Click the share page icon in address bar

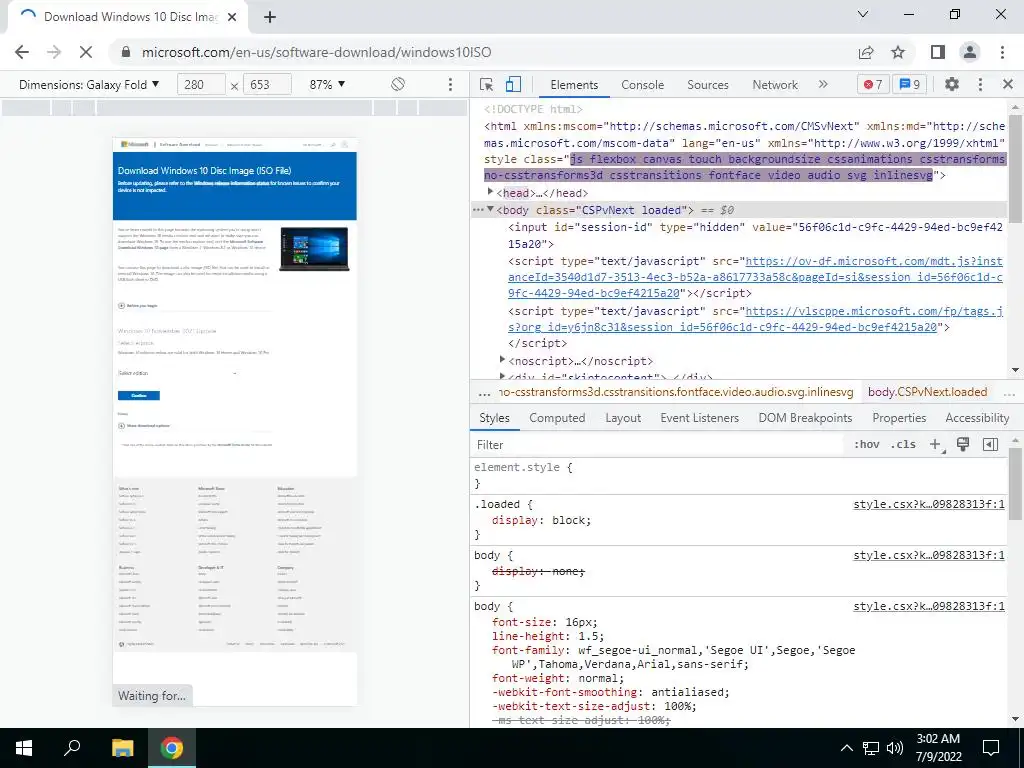(866, 52)
